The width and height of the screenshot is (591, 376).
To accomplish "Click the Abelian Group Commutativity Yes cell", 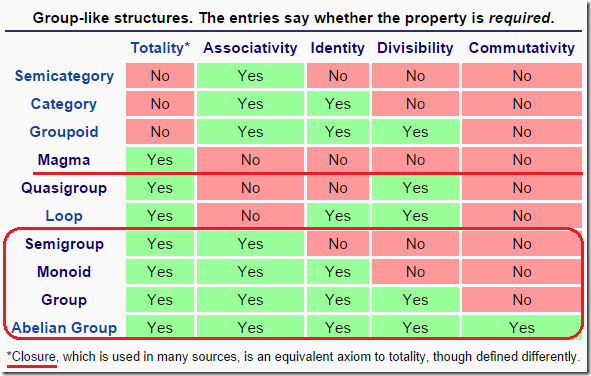I will 522,326.
